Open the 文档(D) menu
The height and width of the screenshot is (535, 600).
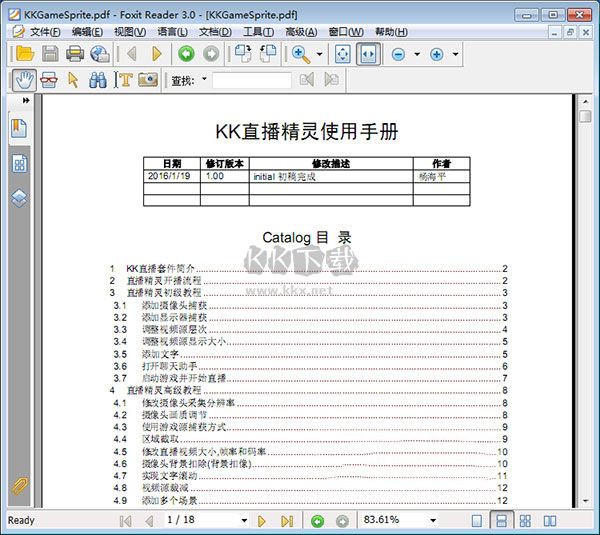click(x=215, y=32)
